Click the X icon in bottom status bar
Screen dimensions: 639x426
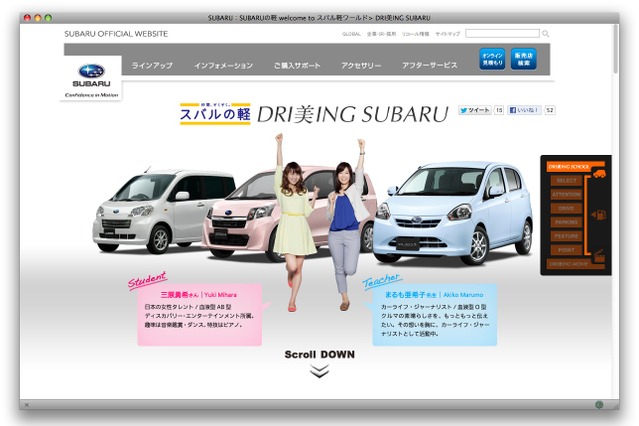[26, 405]
